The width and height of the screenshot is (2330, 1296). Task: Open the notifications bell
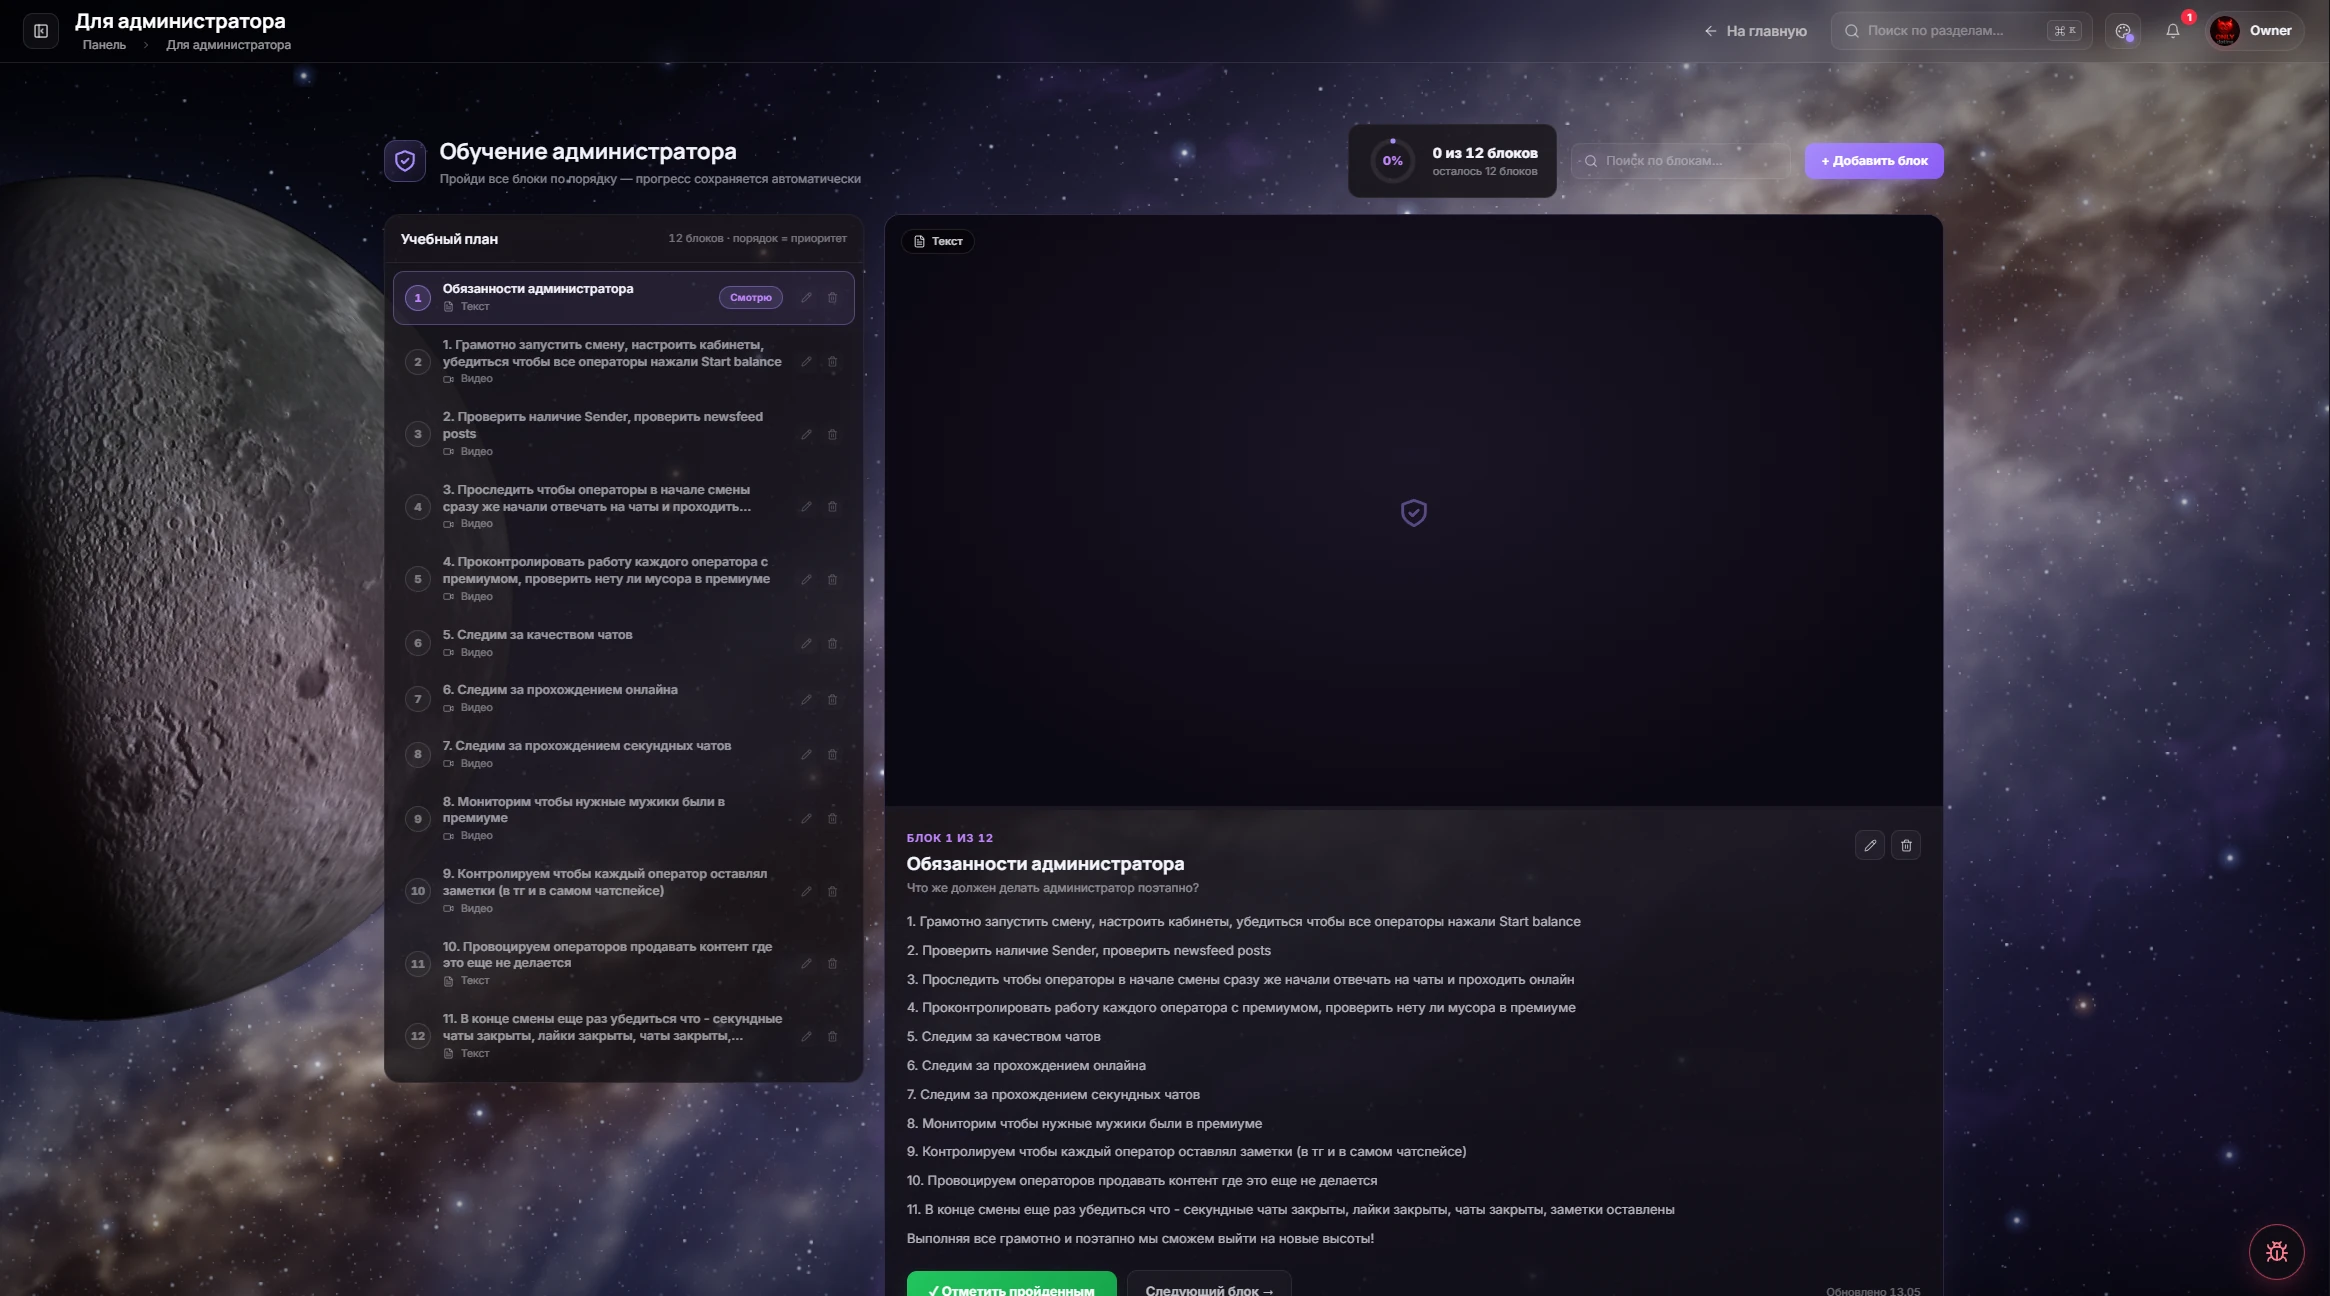(x=2172, y=31)
